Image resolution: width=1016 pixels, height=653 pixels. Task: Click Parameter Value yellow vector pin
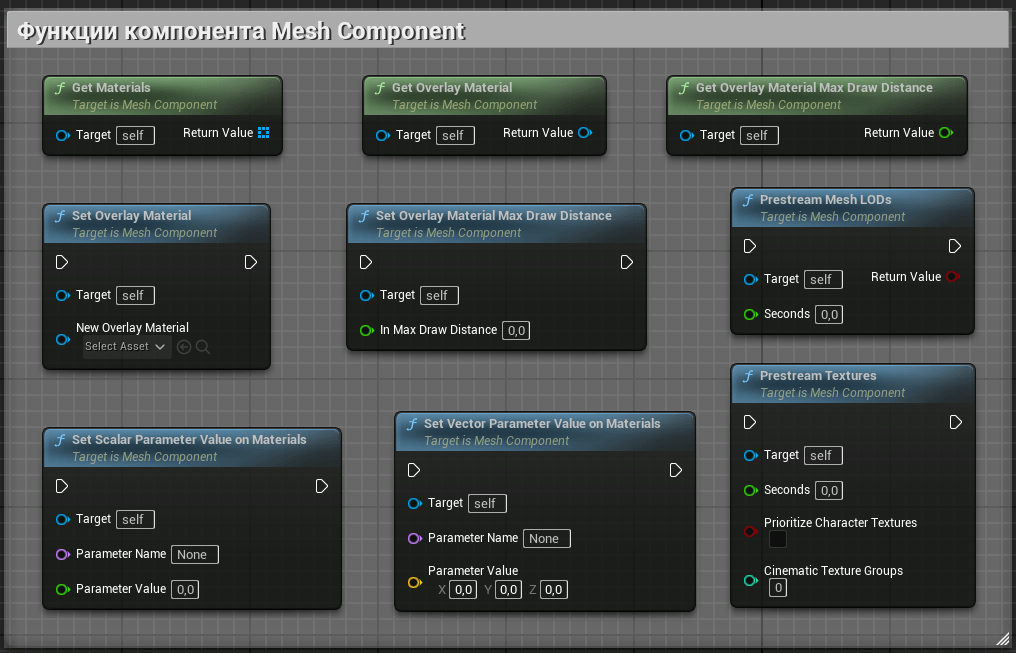(415, 582)
